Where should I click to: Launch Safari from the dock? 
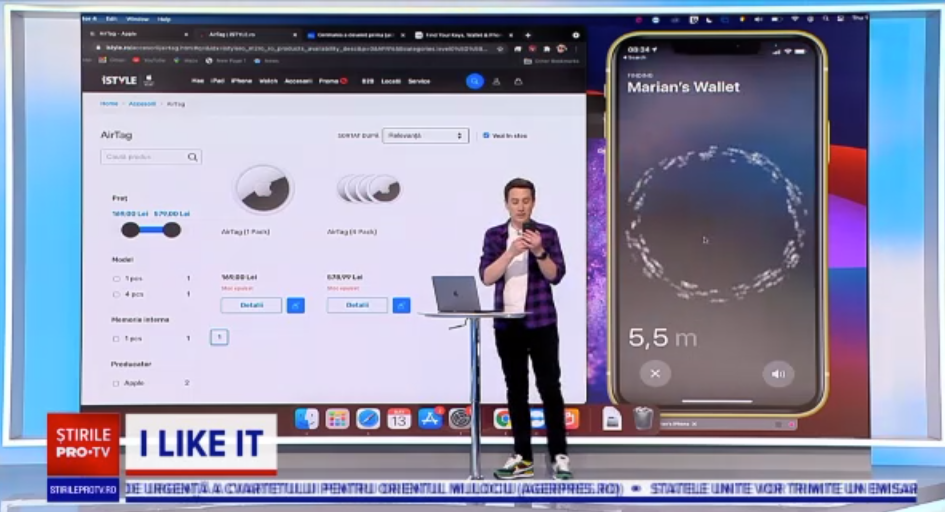tap(368, 418)
